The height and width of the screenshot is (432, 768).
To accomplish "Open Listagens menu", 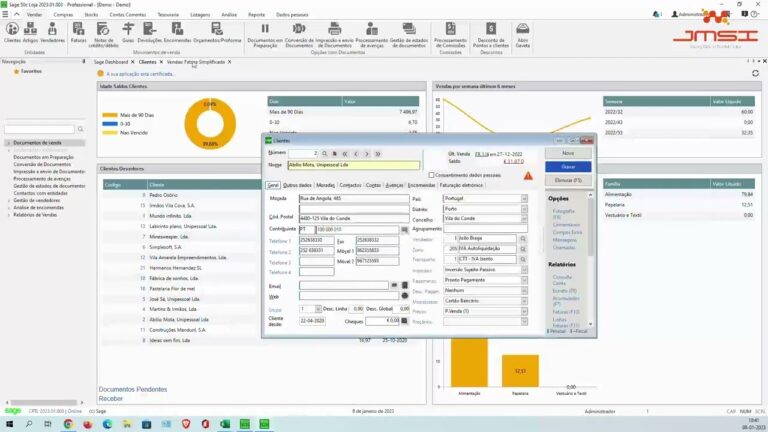I will click(x=200, y=15).
